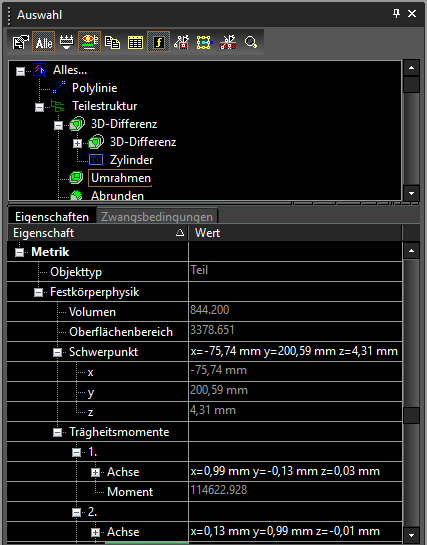
Task: Collapse the top 3D-Differenz node
Action: click(58, 125)
